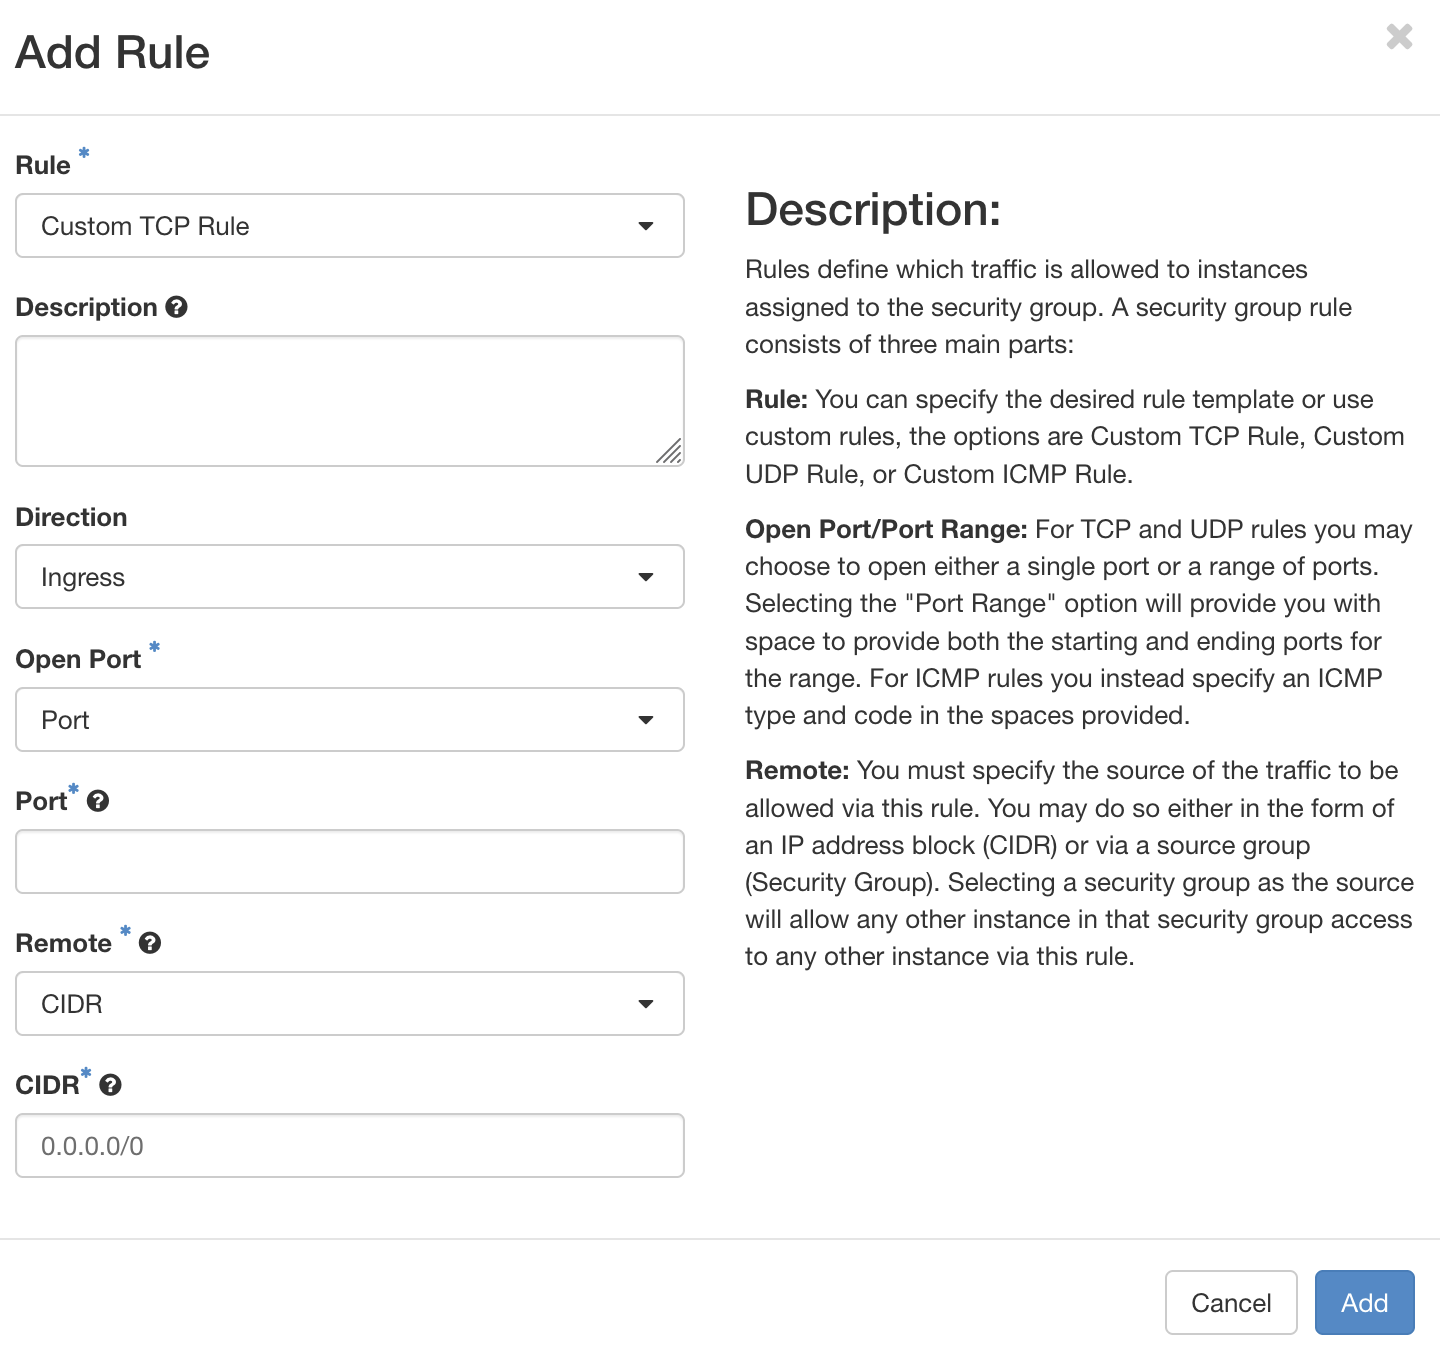Click the Direction dropdown caret
The width and height of the screenshot is (1440, 1358).
pyautogui.click(x=647, y=577)
